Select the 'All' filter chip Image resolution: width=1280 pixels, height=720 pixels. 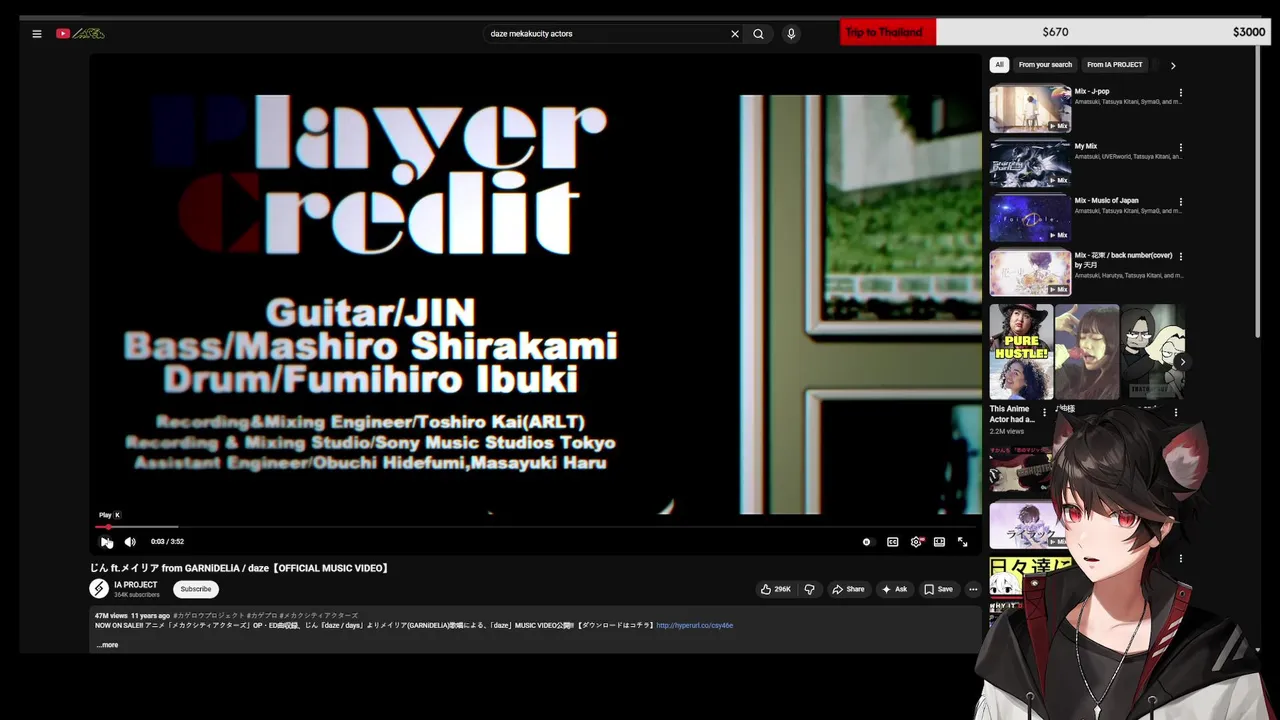[x=999, y=65]
